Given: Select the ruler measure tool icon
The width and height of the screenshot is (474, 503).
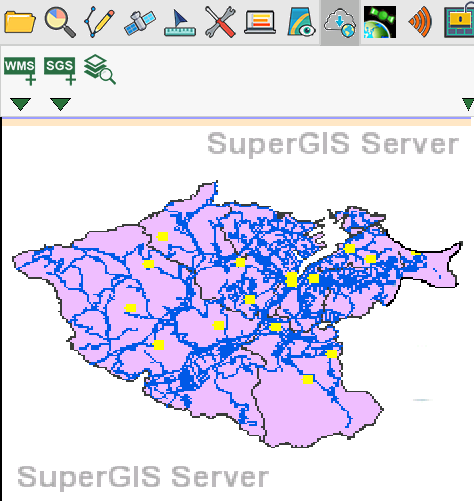Looking at the screenshot, I should coord(180,23).
